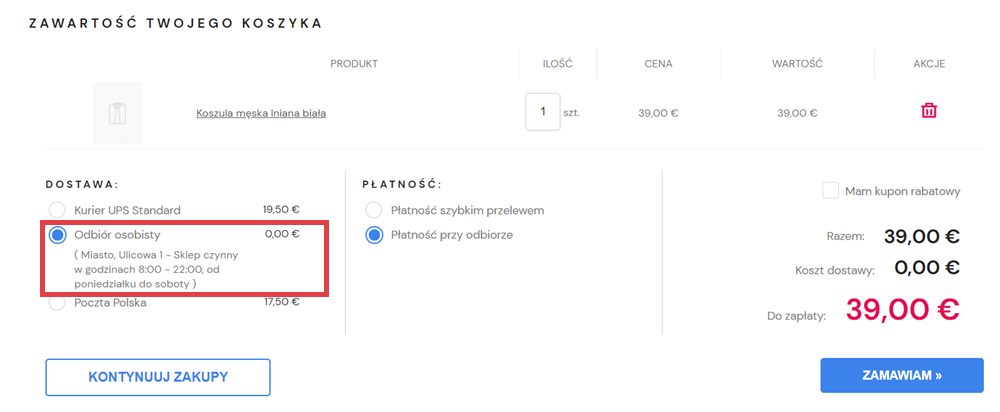The width and height of the screenshot is (1000, 412).
Task: Choose Płatność przy odbiorze payment
Action: click(x=374, y=236)
